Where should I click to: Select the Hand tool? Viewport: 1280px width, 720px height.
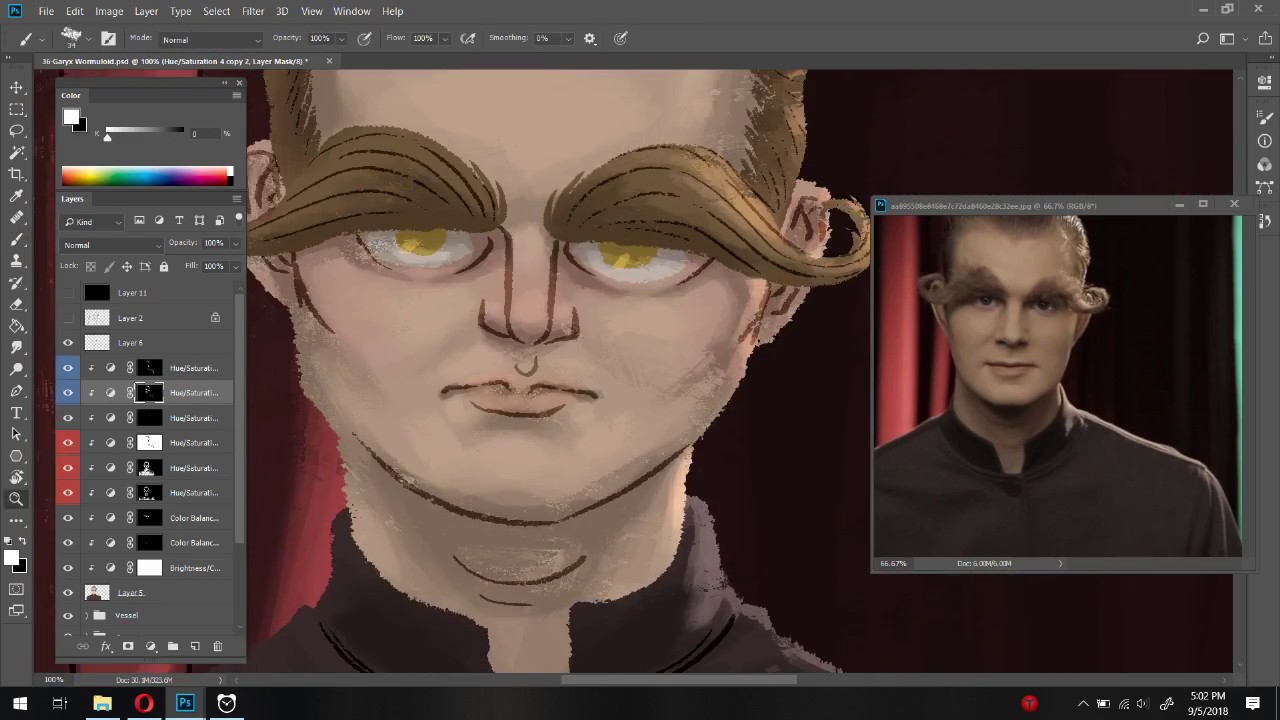click(x=17, y=477)
